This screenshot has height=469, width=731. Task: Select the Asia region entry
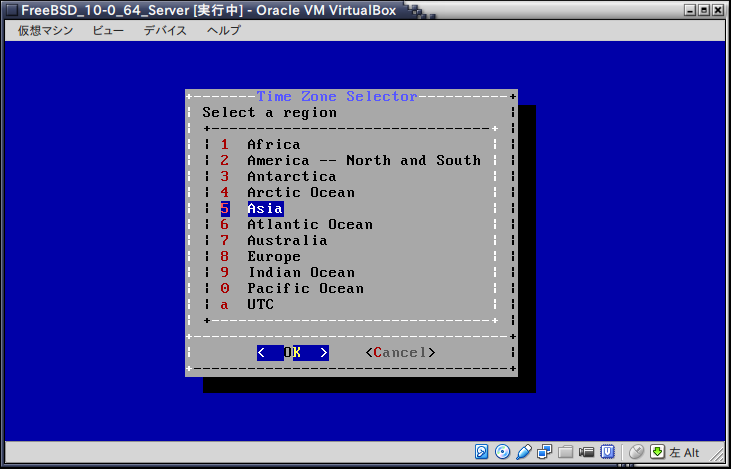point(265,209)
